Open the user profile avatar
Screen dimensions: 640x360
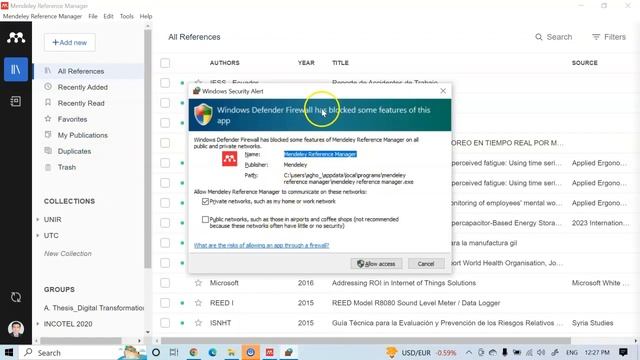click(16, 329)
